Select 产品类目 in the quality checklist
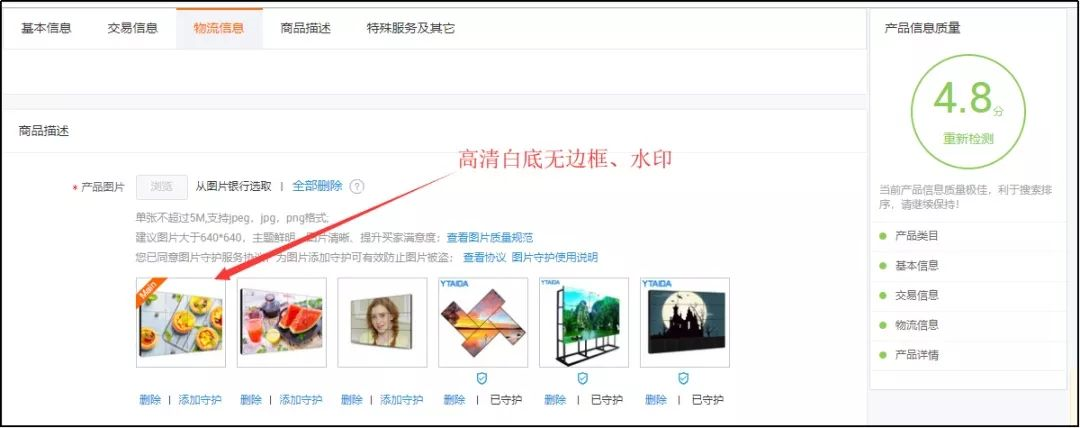Viewport: 1080px width, 428px height. pyautogui.click(x=917, y=236)
